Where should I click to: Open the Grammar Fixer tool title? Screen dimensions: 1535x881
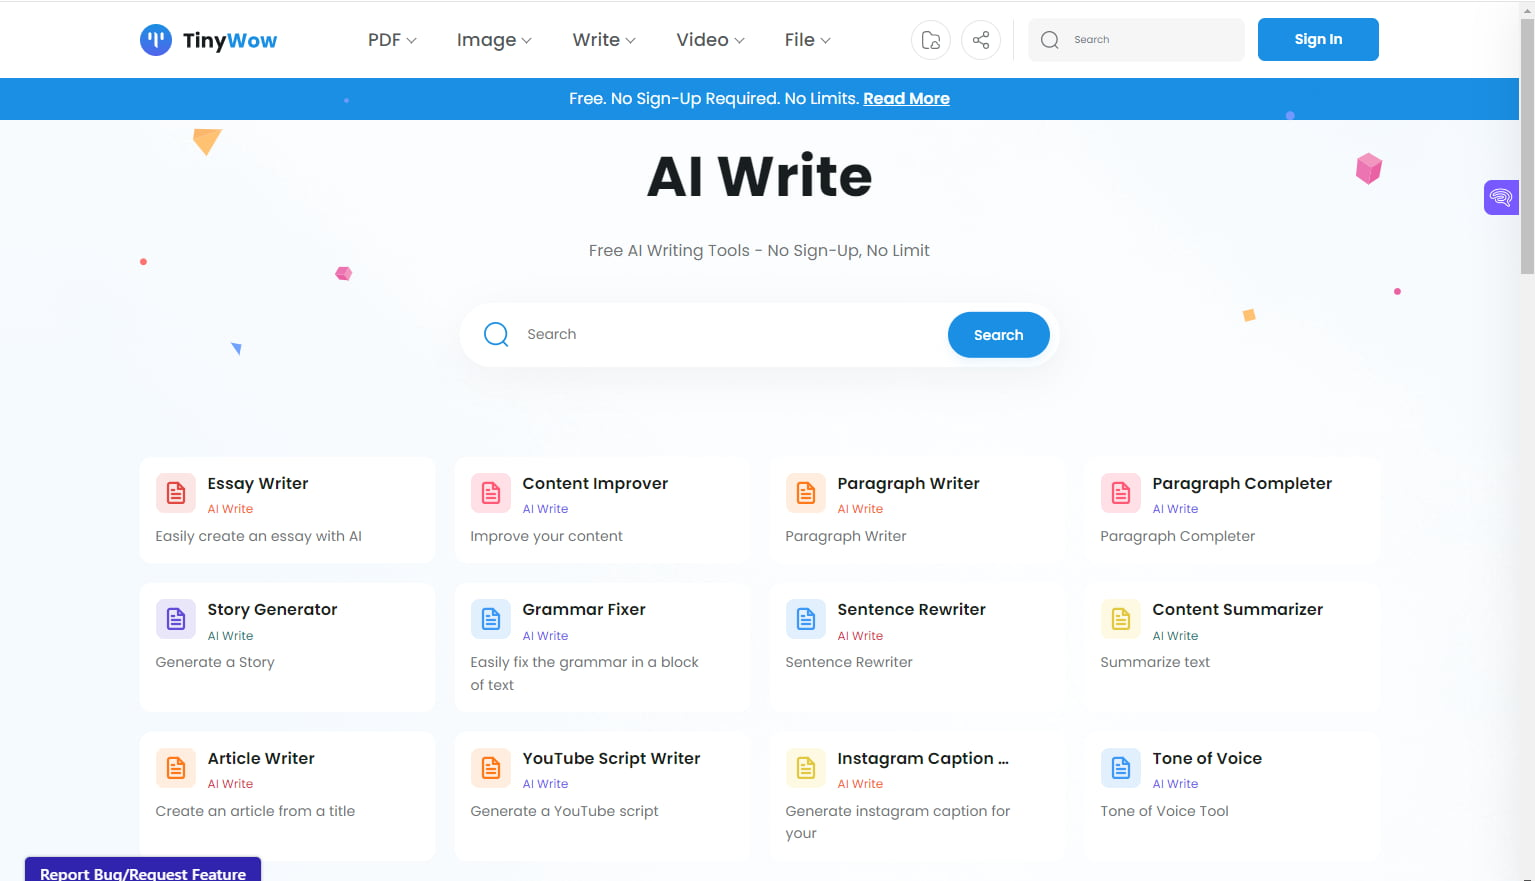[584, 609]
